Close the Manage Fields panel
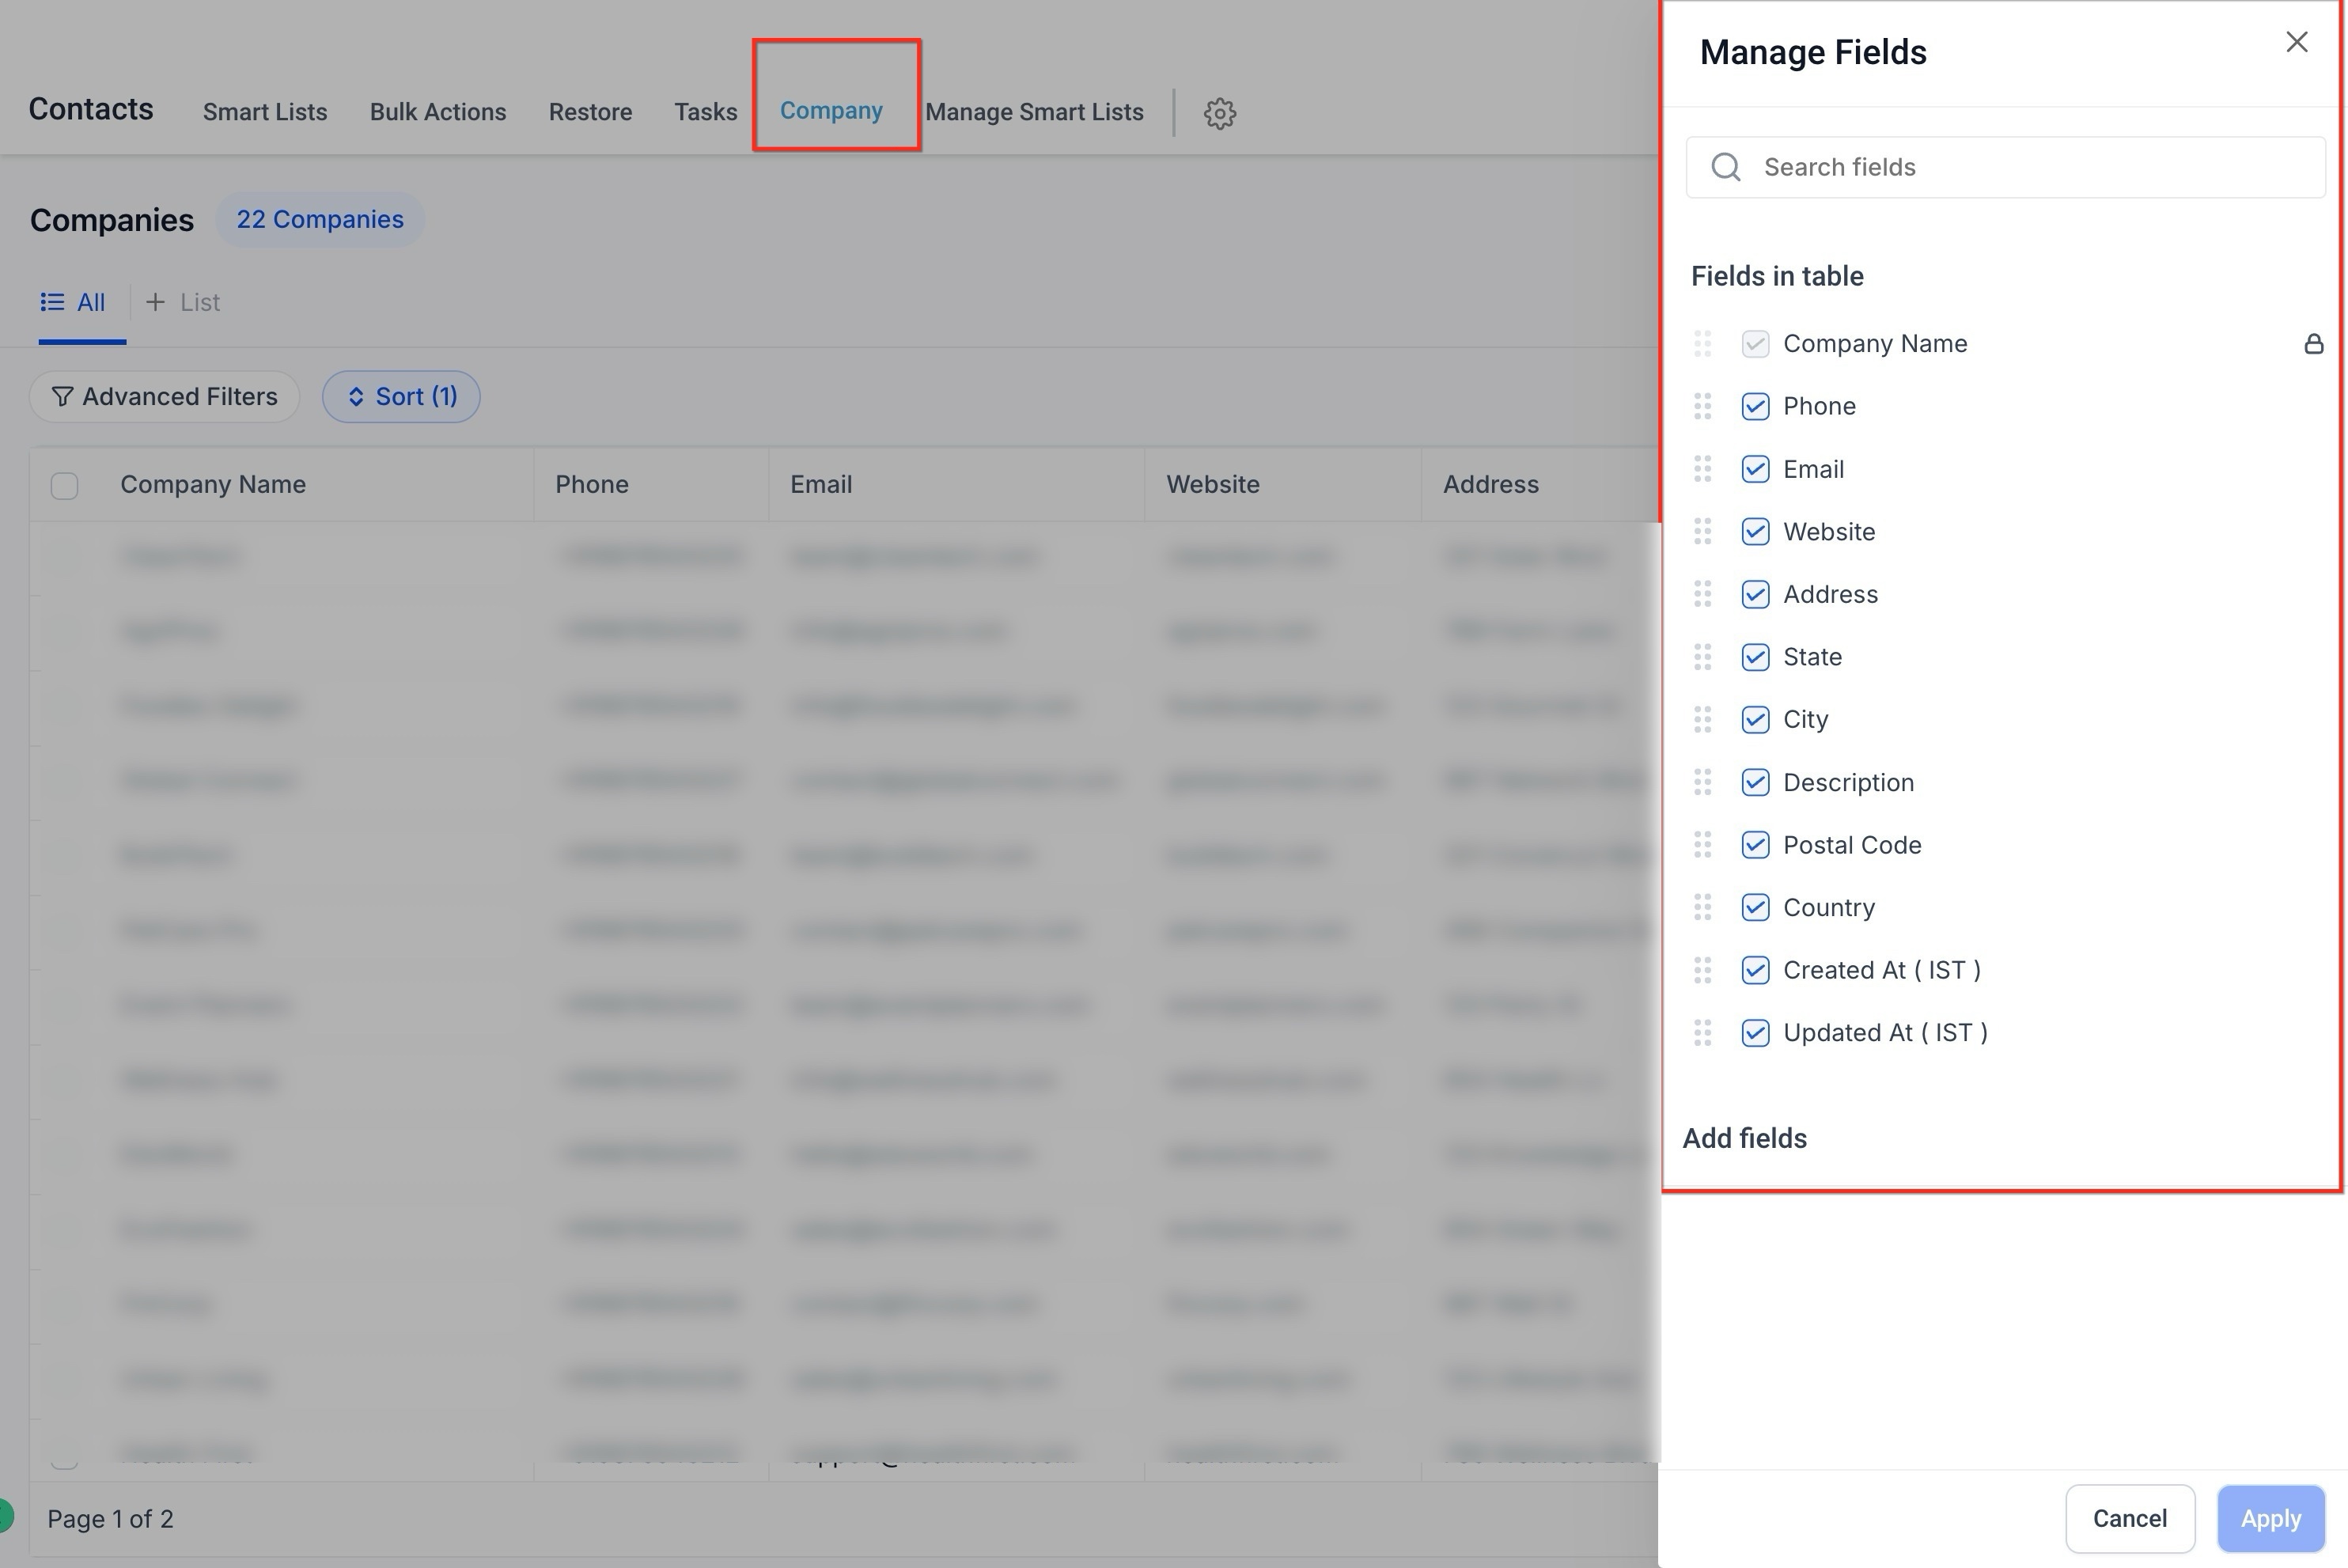2348x1568 pixels. point(2296,42)
